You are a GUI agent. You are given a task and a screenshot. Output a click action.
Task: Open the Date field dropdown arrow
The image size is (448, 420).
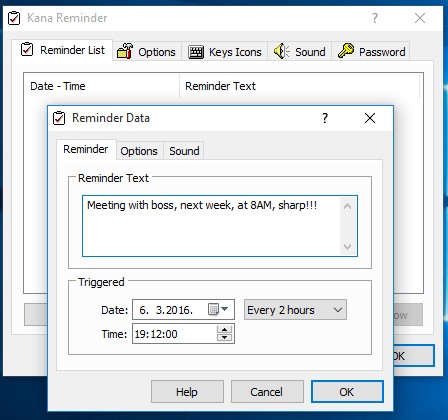225,309
